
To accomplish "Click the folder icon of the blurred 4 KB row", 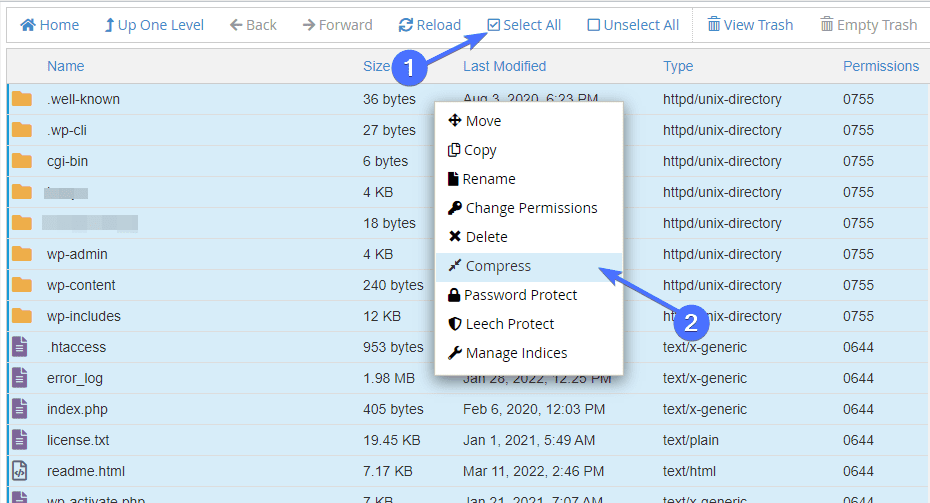I will coord(22,192).
